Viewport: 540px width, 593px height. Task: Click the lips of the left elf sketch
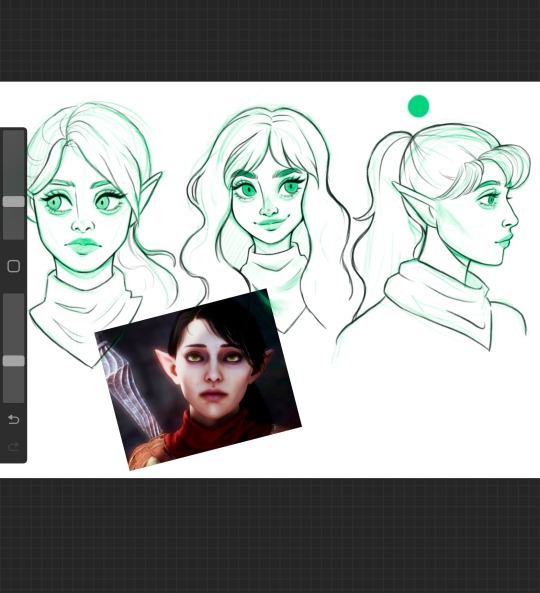click(83, 246)
